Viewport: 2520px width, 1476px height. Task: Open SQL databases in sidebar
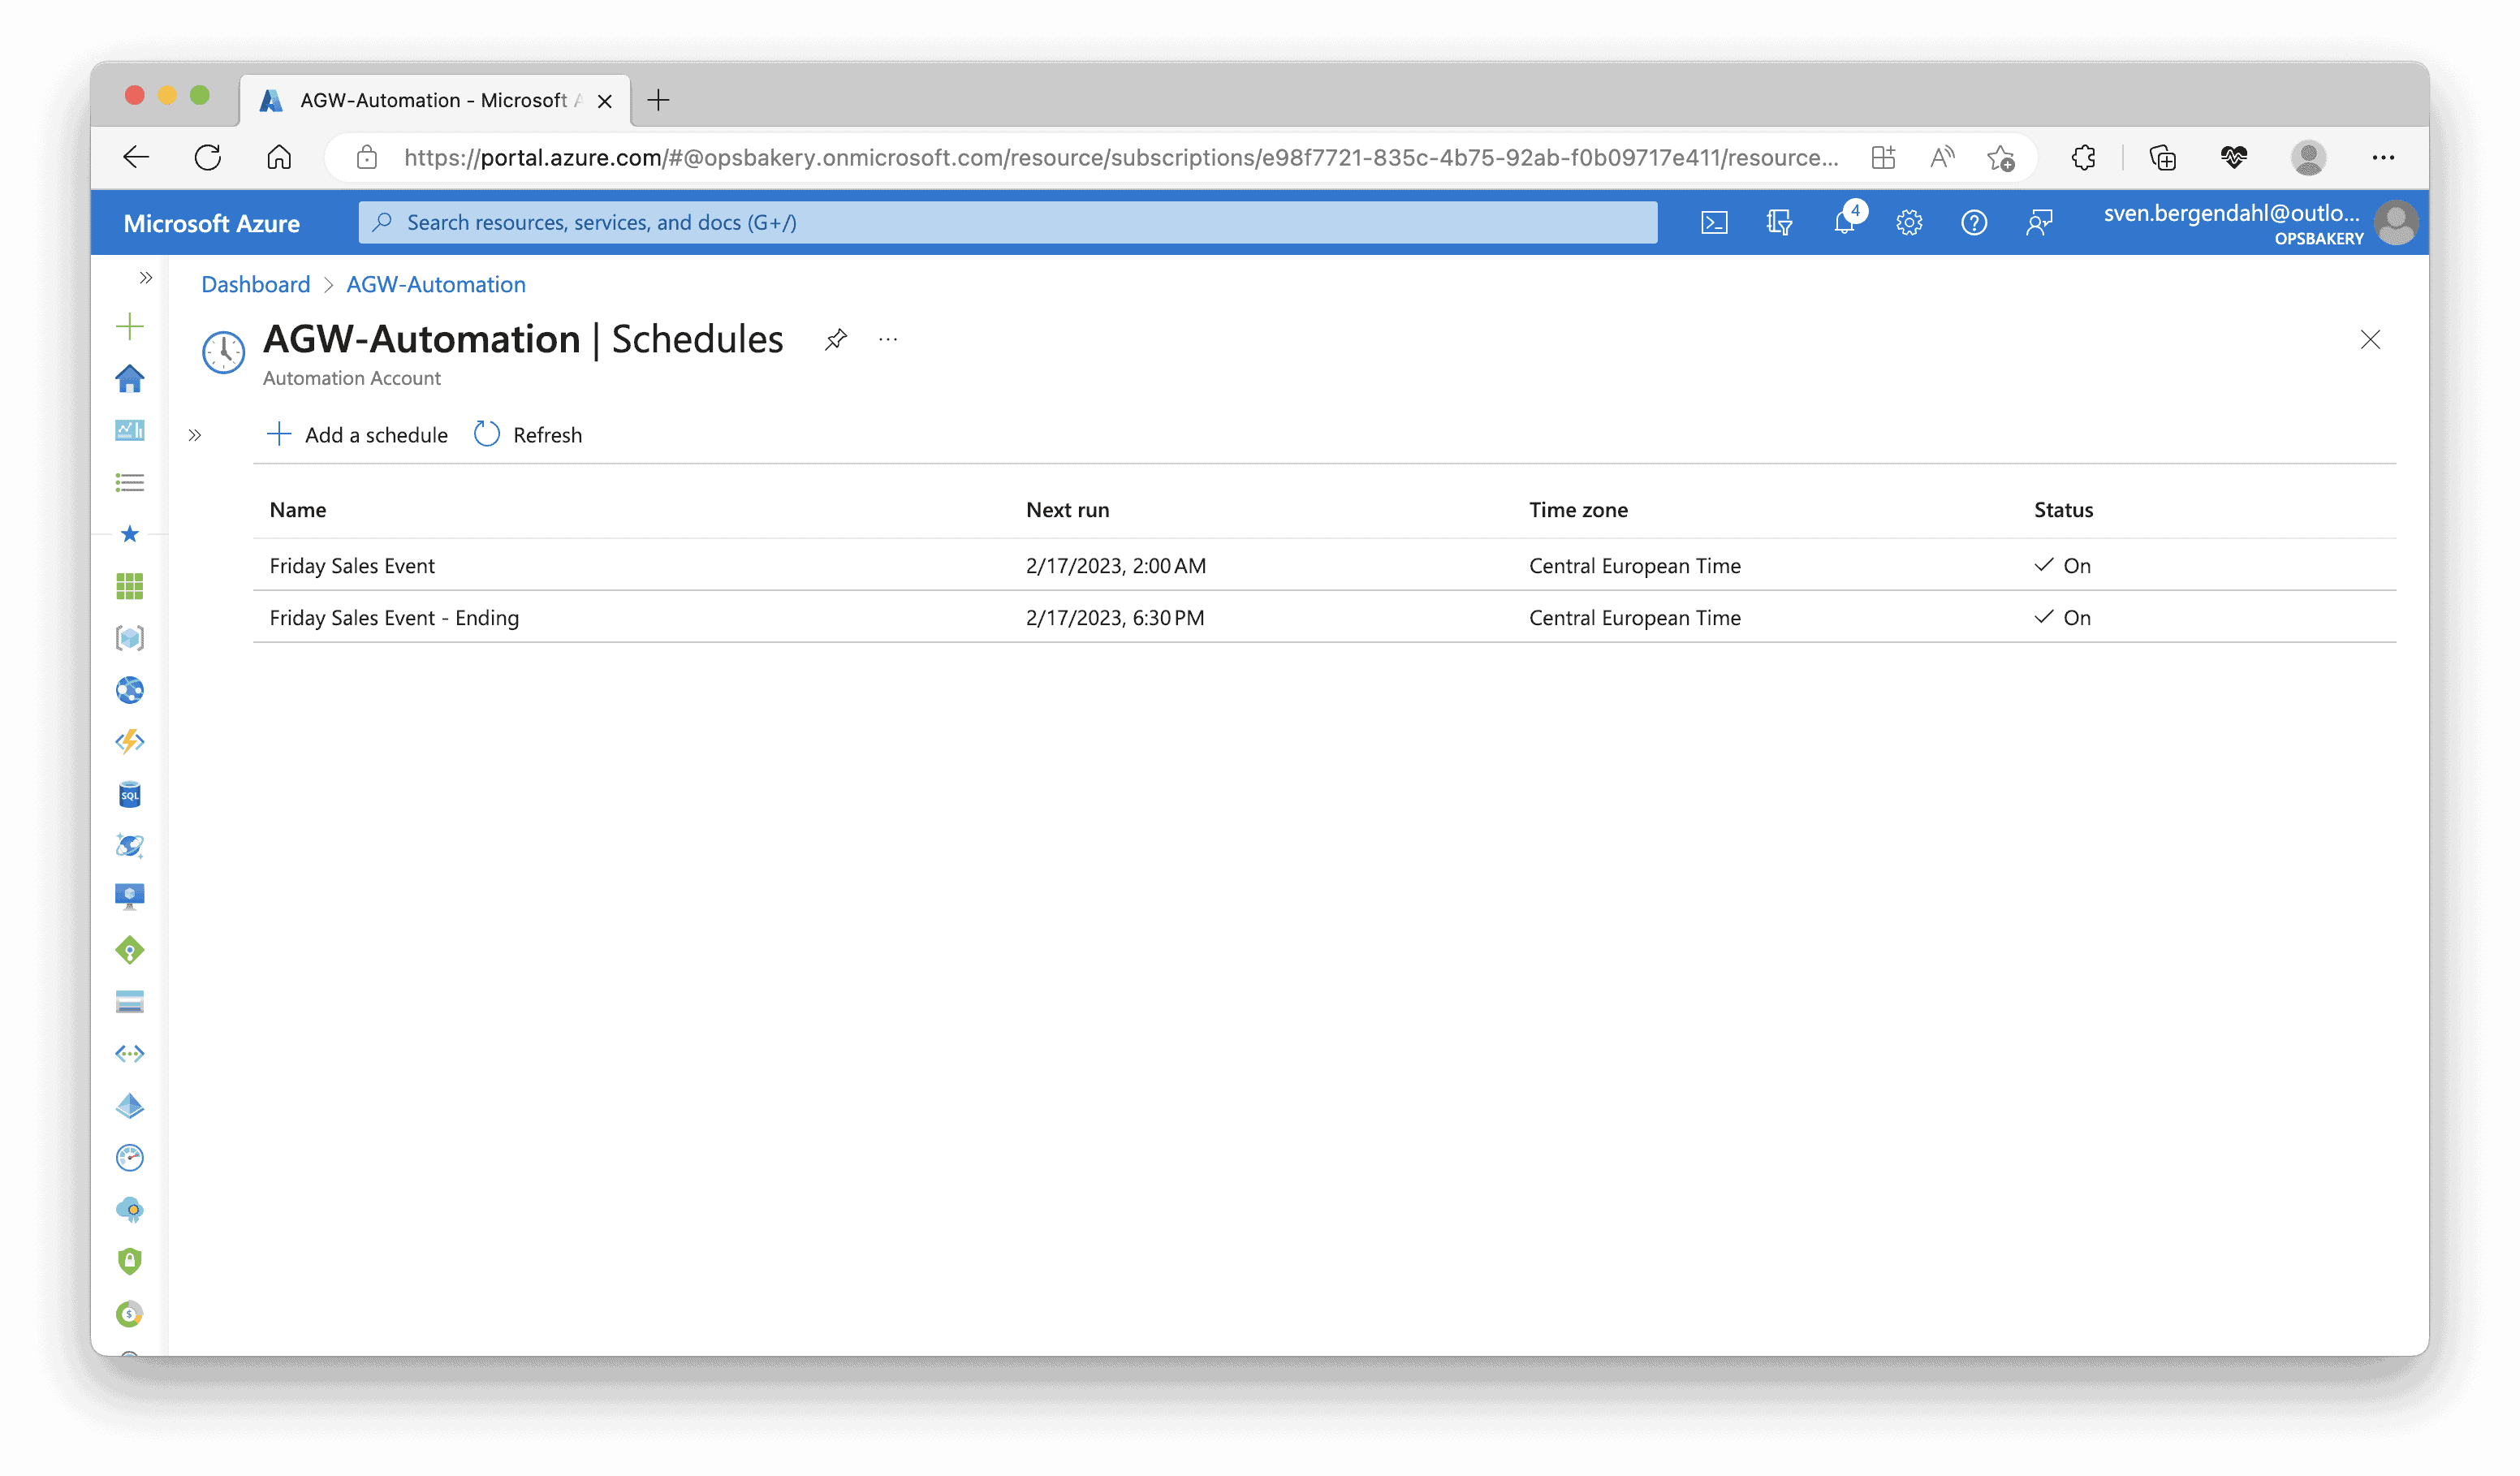tap(130, 794)
